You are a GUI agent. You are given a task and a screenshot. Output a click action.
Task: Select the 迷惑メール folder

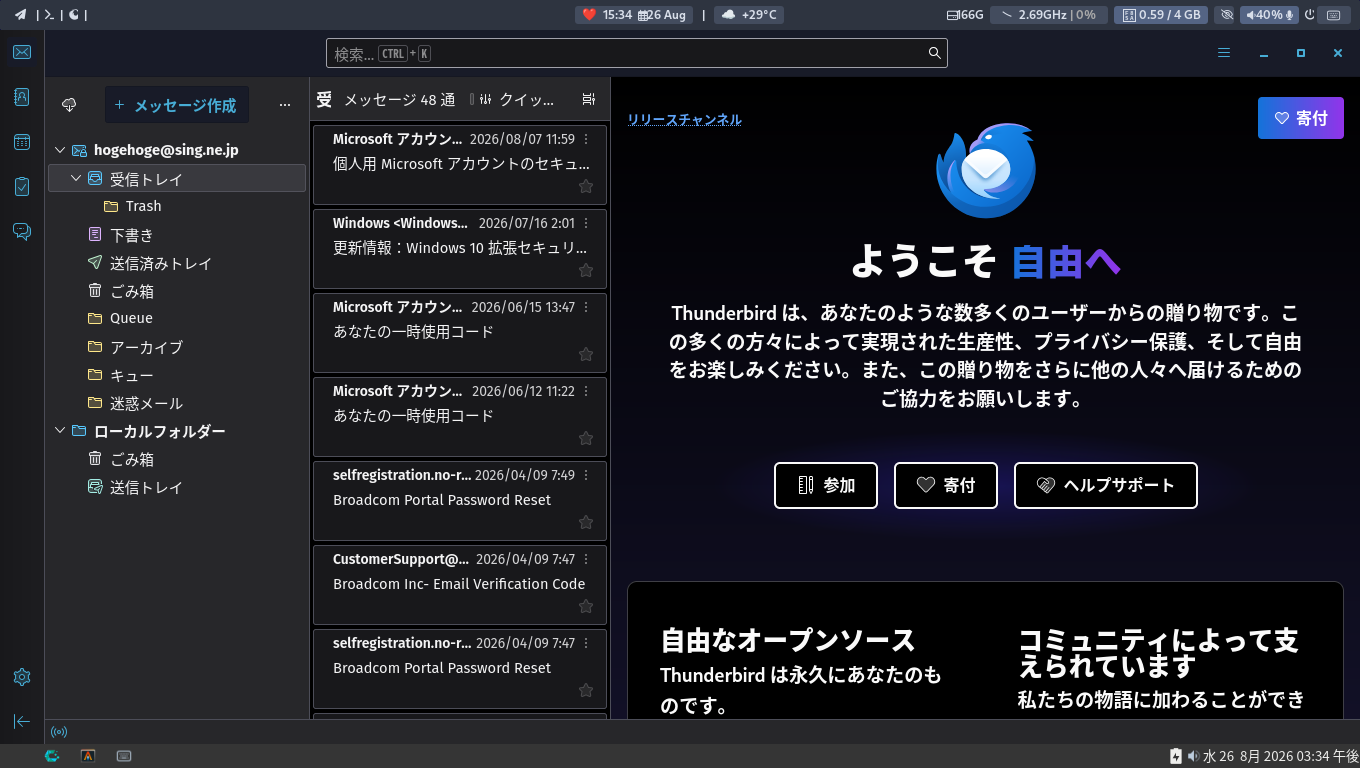click(177, 403)
